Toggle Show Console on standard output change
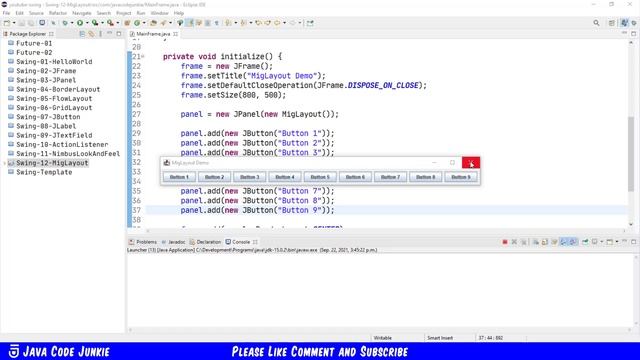Screen dimensions: 640x360 click(564, 242)
